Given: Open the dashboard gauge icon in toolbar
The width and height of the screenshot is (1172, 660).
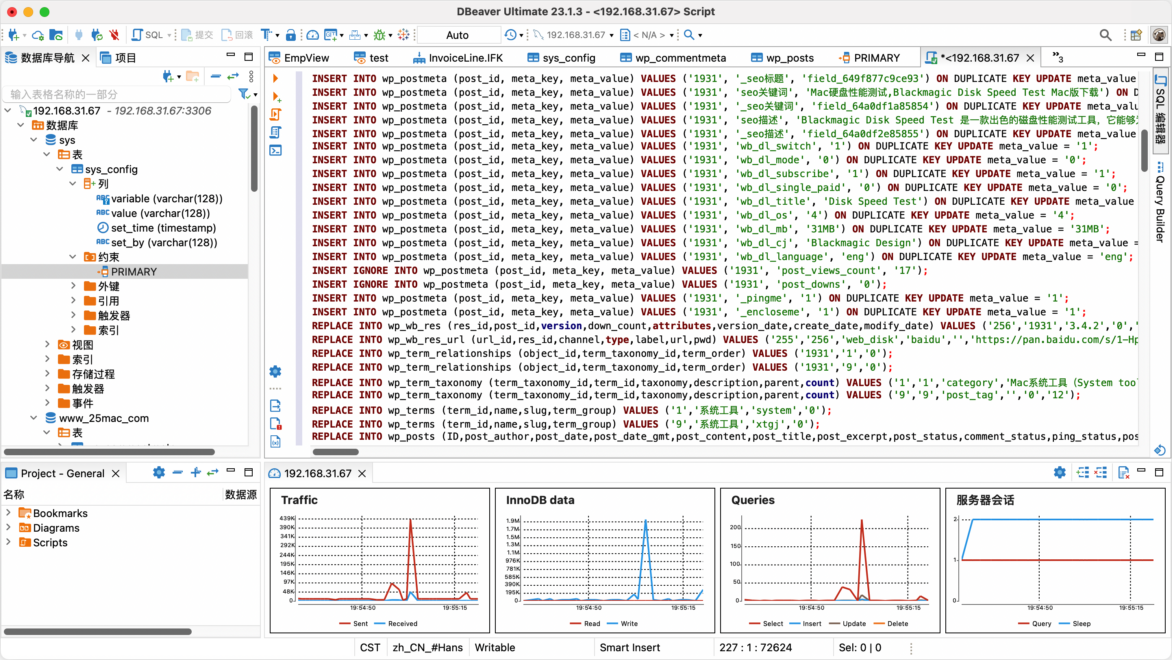Looking at the screenshot, I should (313, 35).
